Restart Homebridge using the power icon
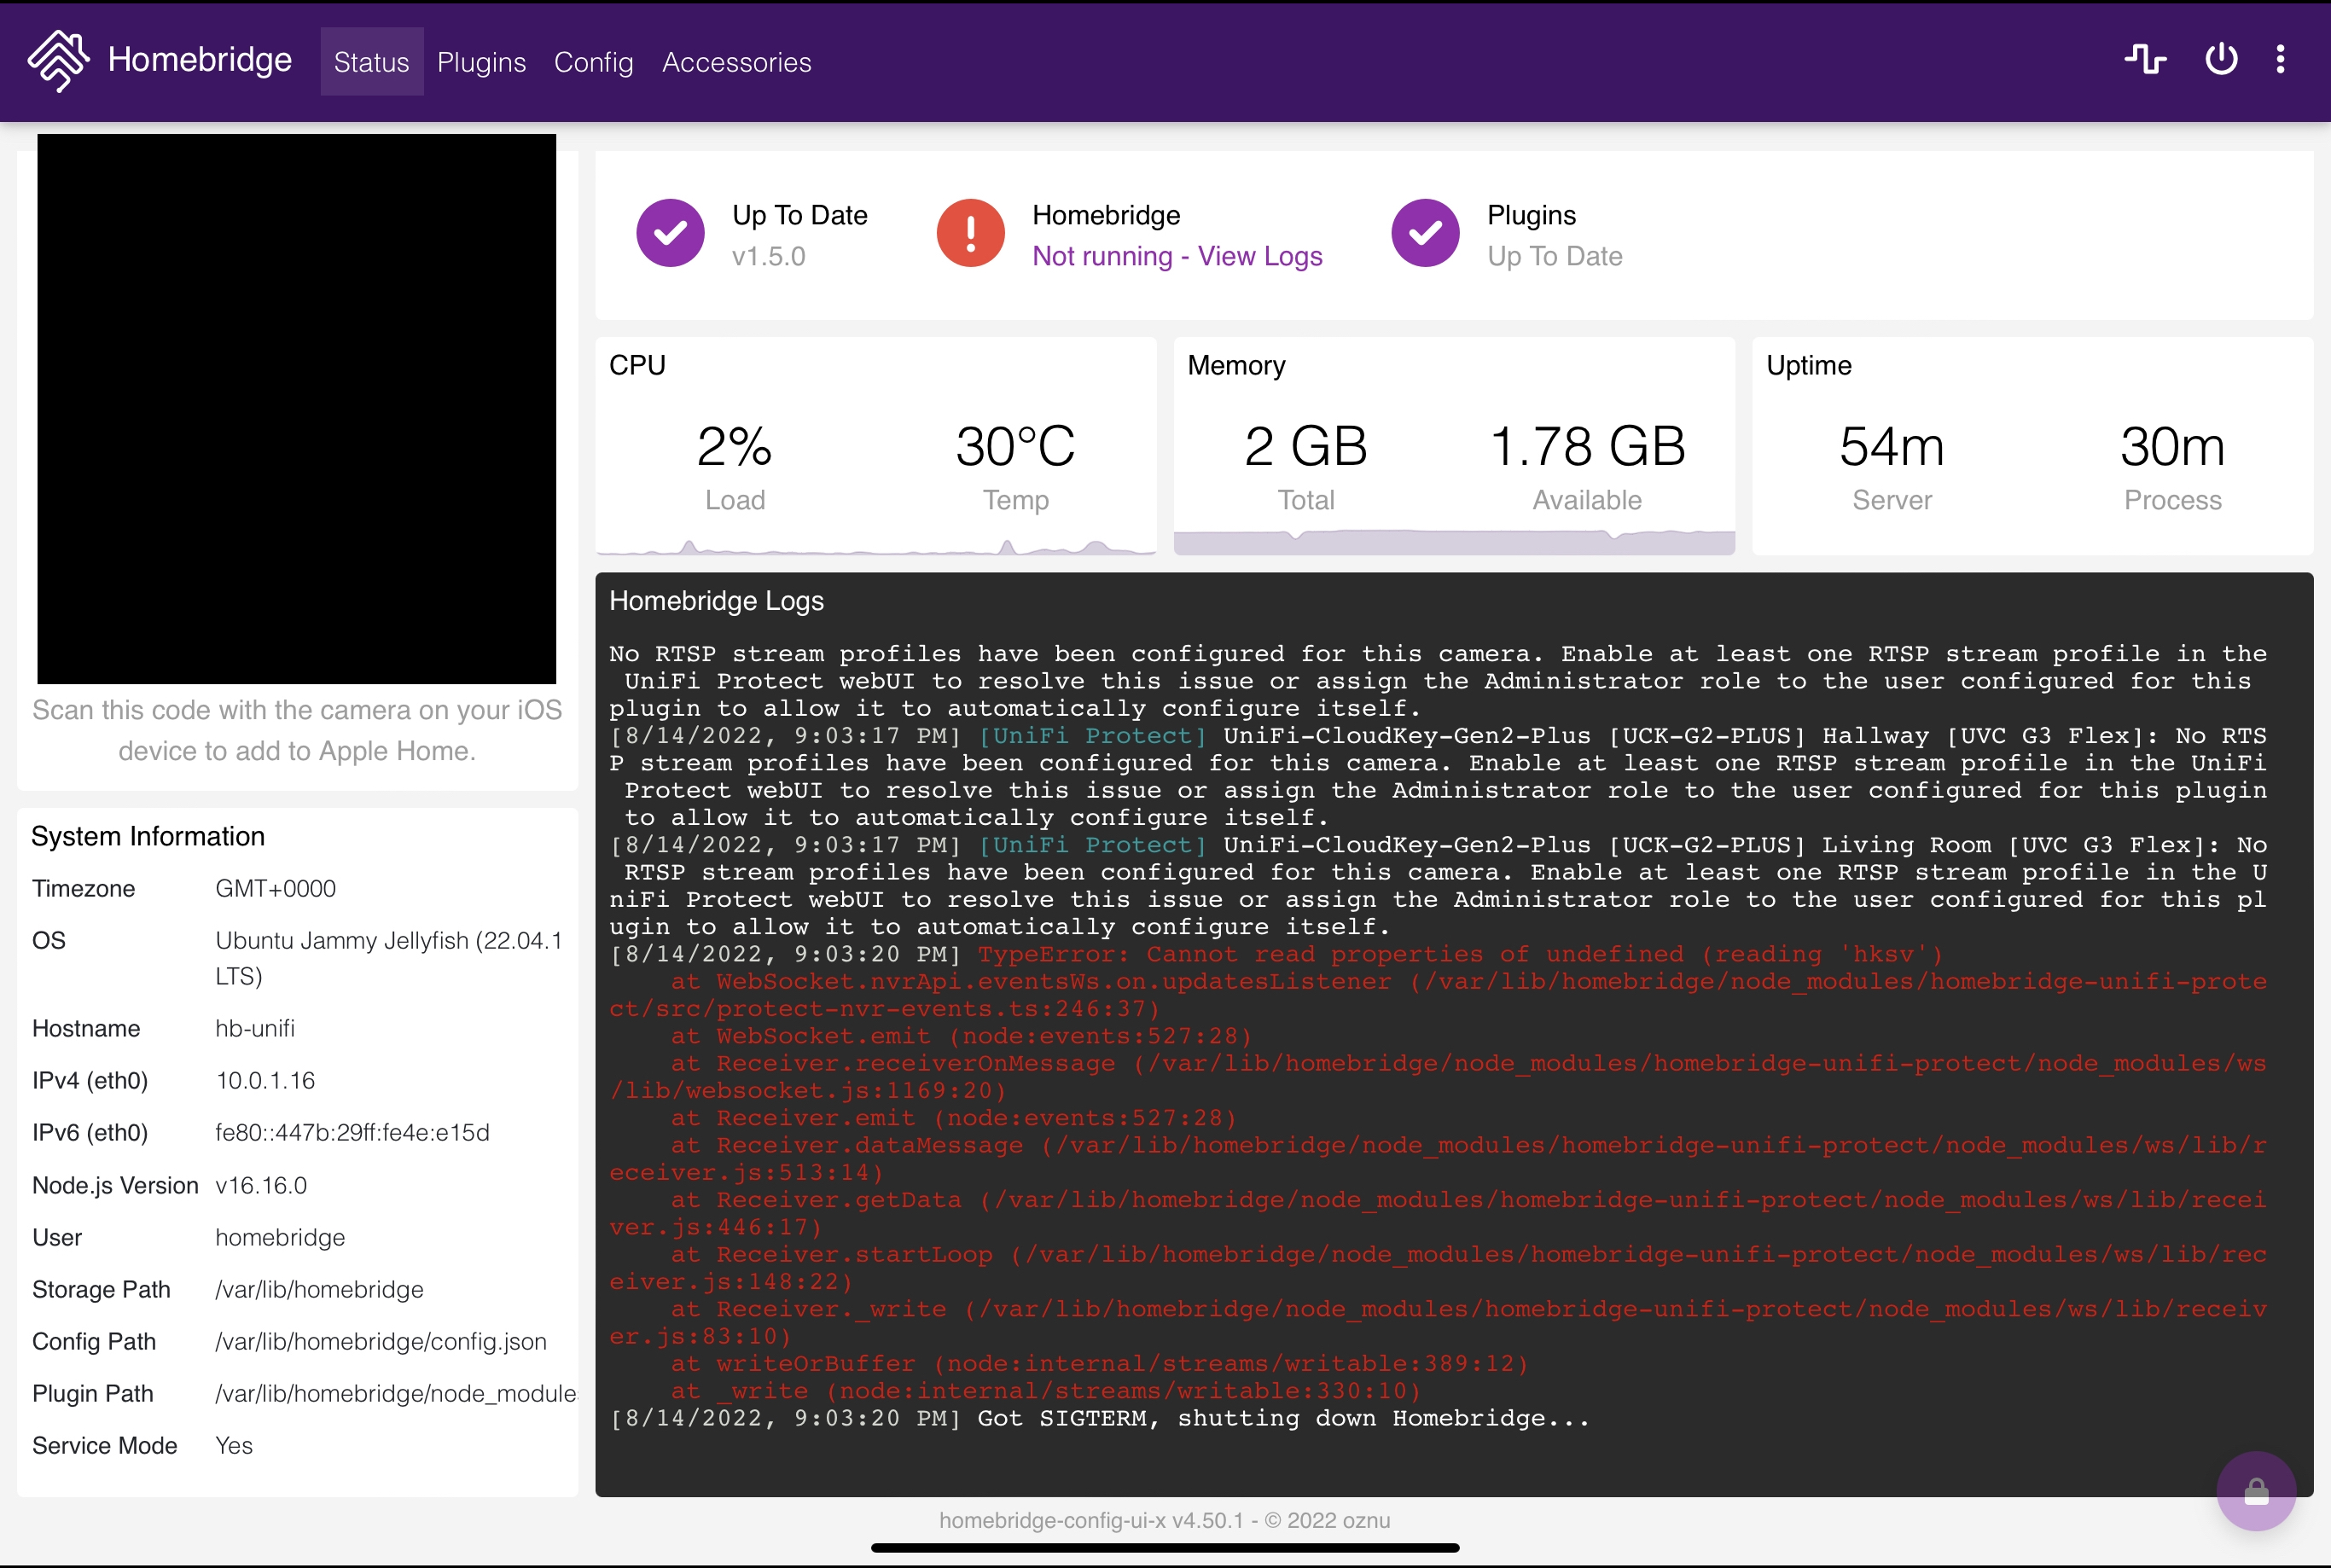This screenshot has height=1568, width=2331. [2220, 59]
